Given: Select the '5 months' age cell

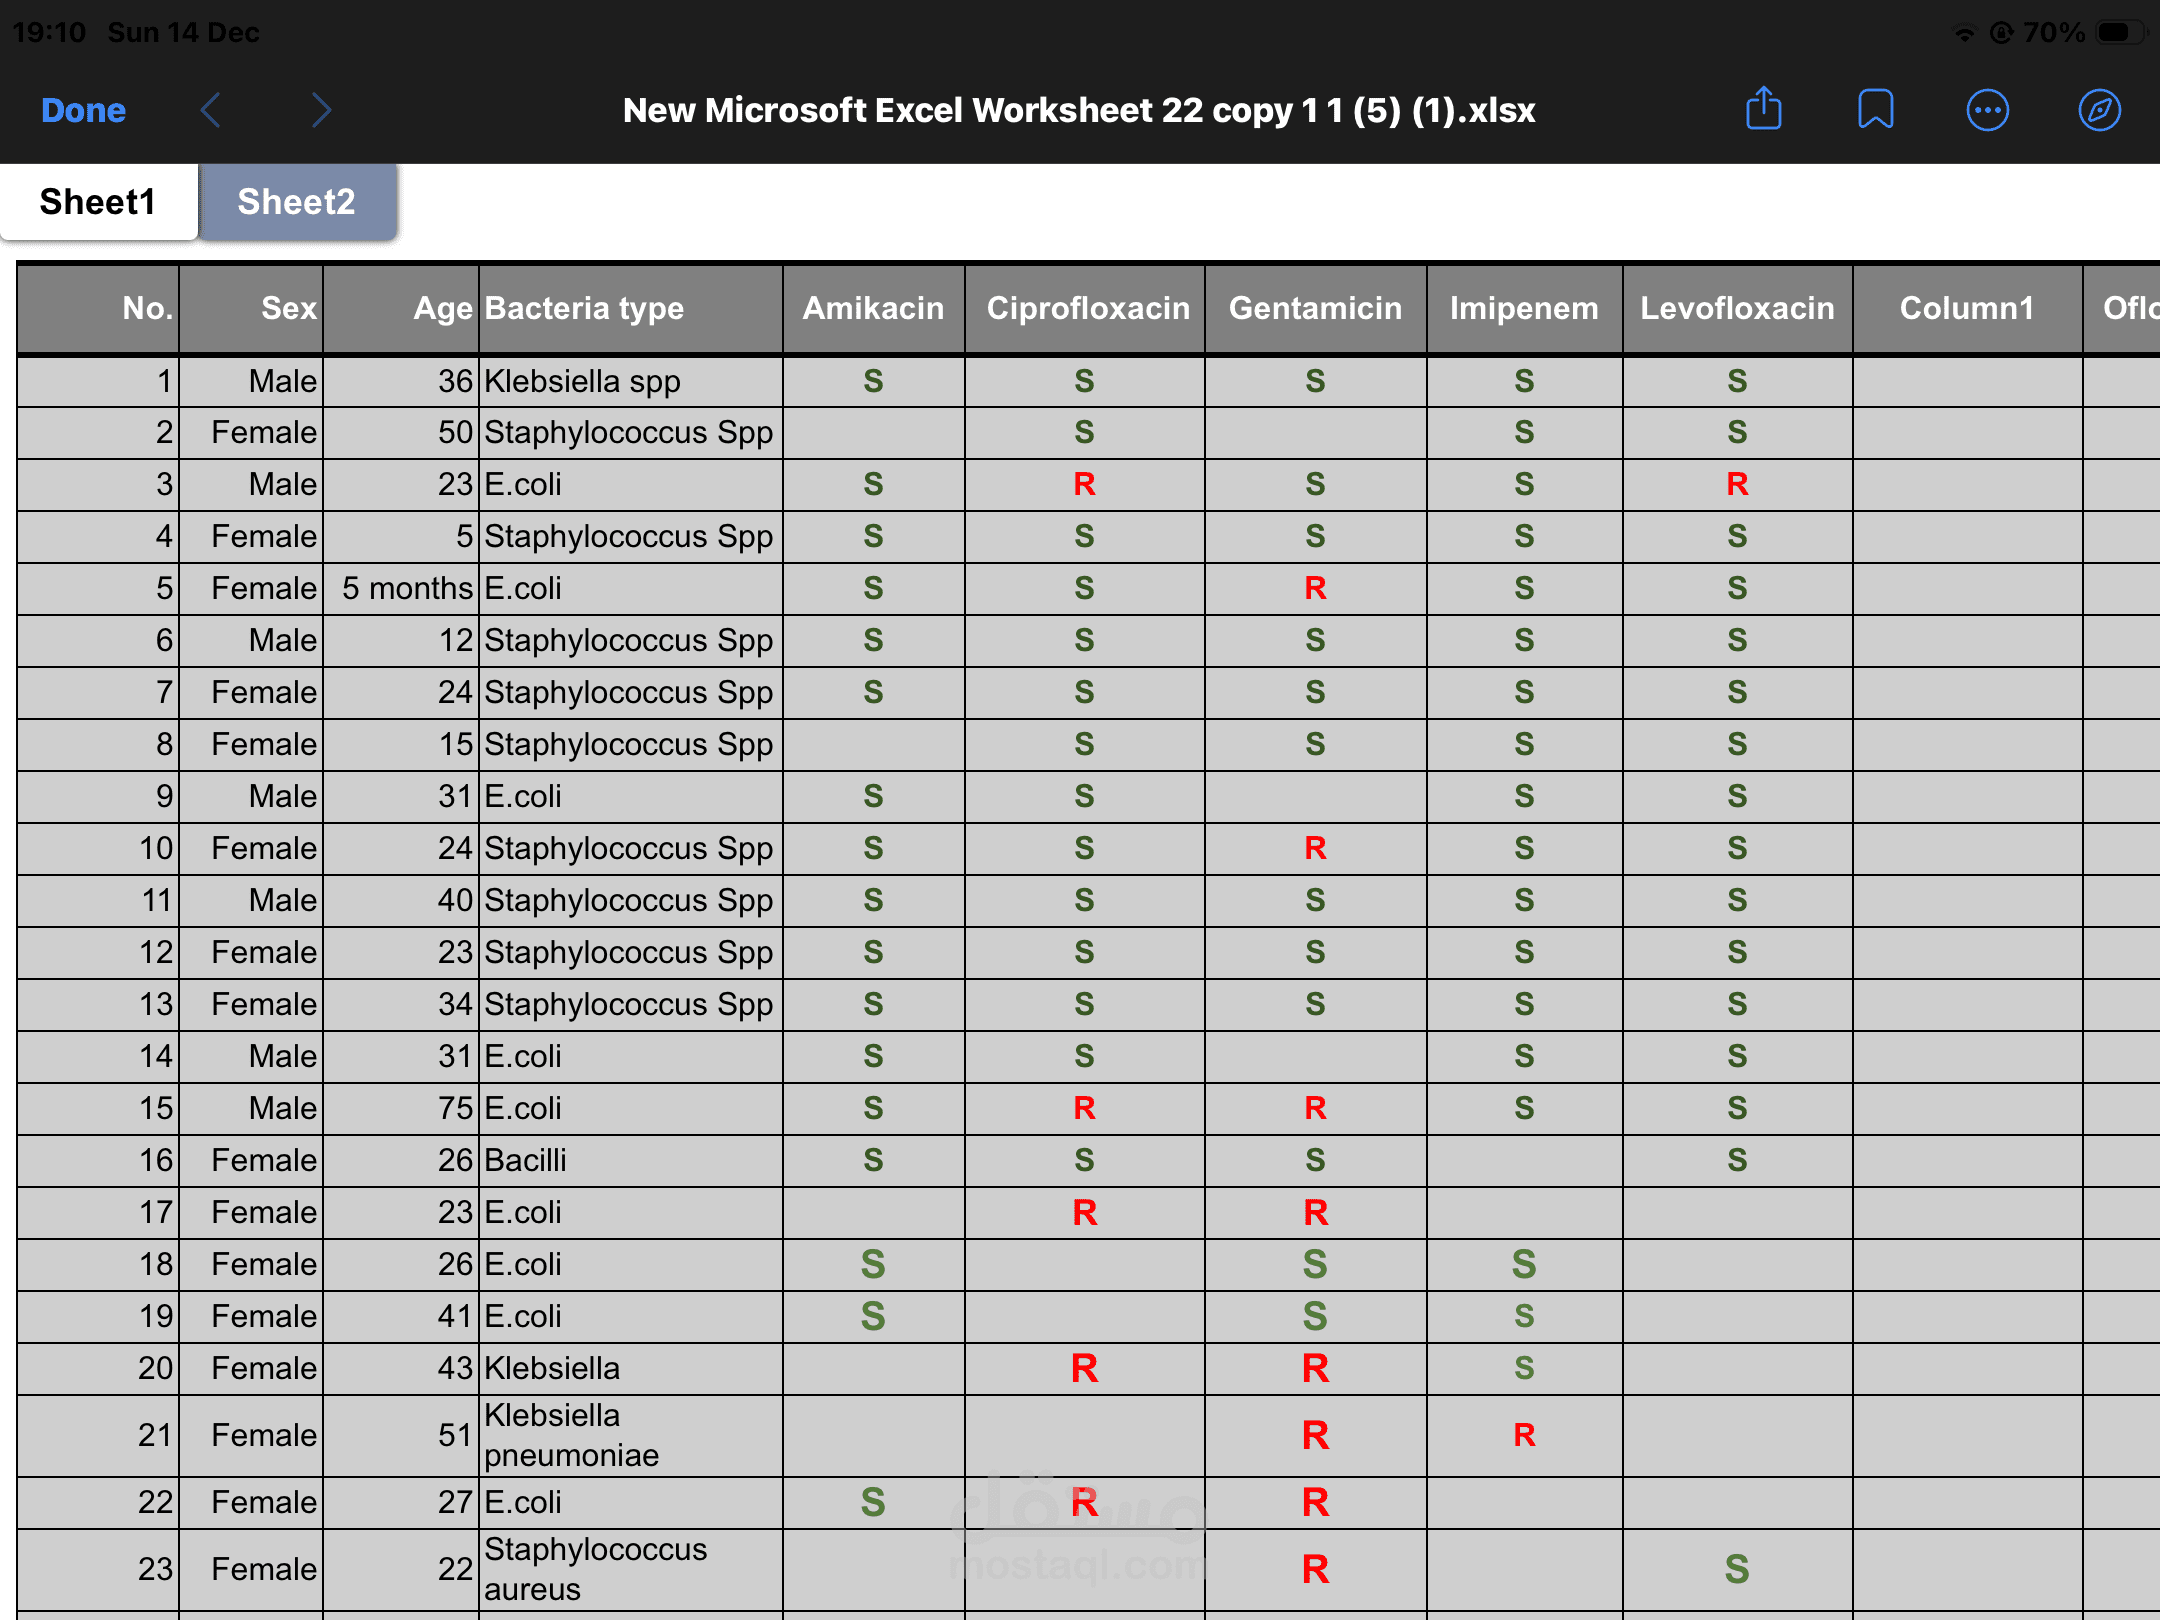Looking at the screenshot, I should point(405,588).
